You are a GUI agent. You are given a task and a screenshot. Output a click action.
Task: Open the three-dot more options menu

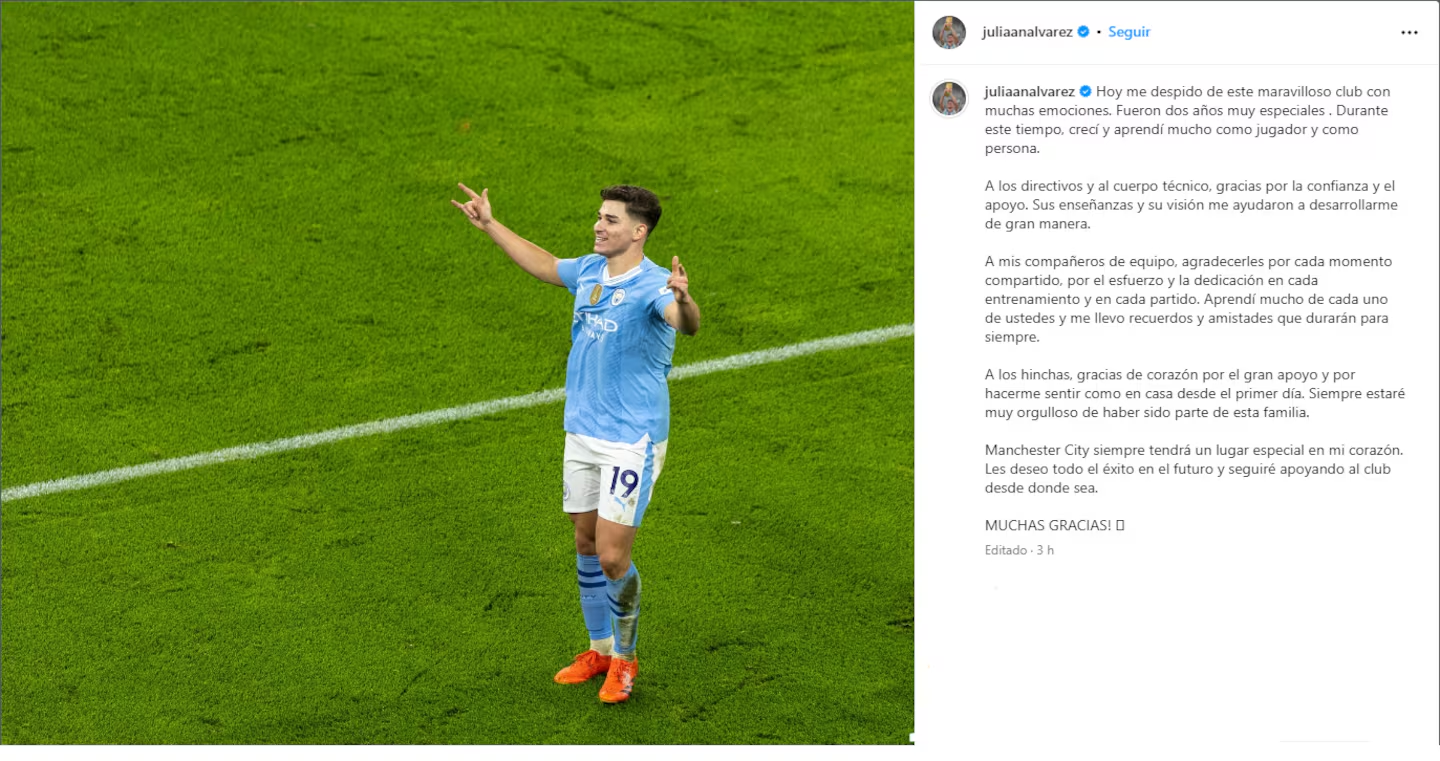pos(1409,32)
